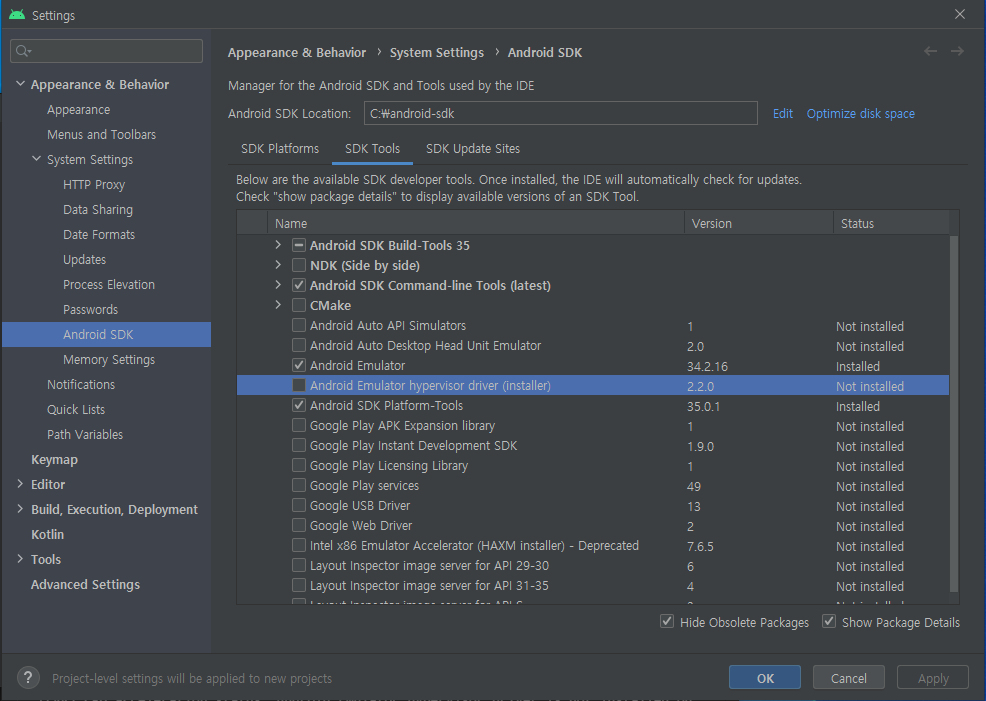Viewport: 986px width, 701px height.
Task: Click the SDK tools list scrollbar
Action: point(954,413)
